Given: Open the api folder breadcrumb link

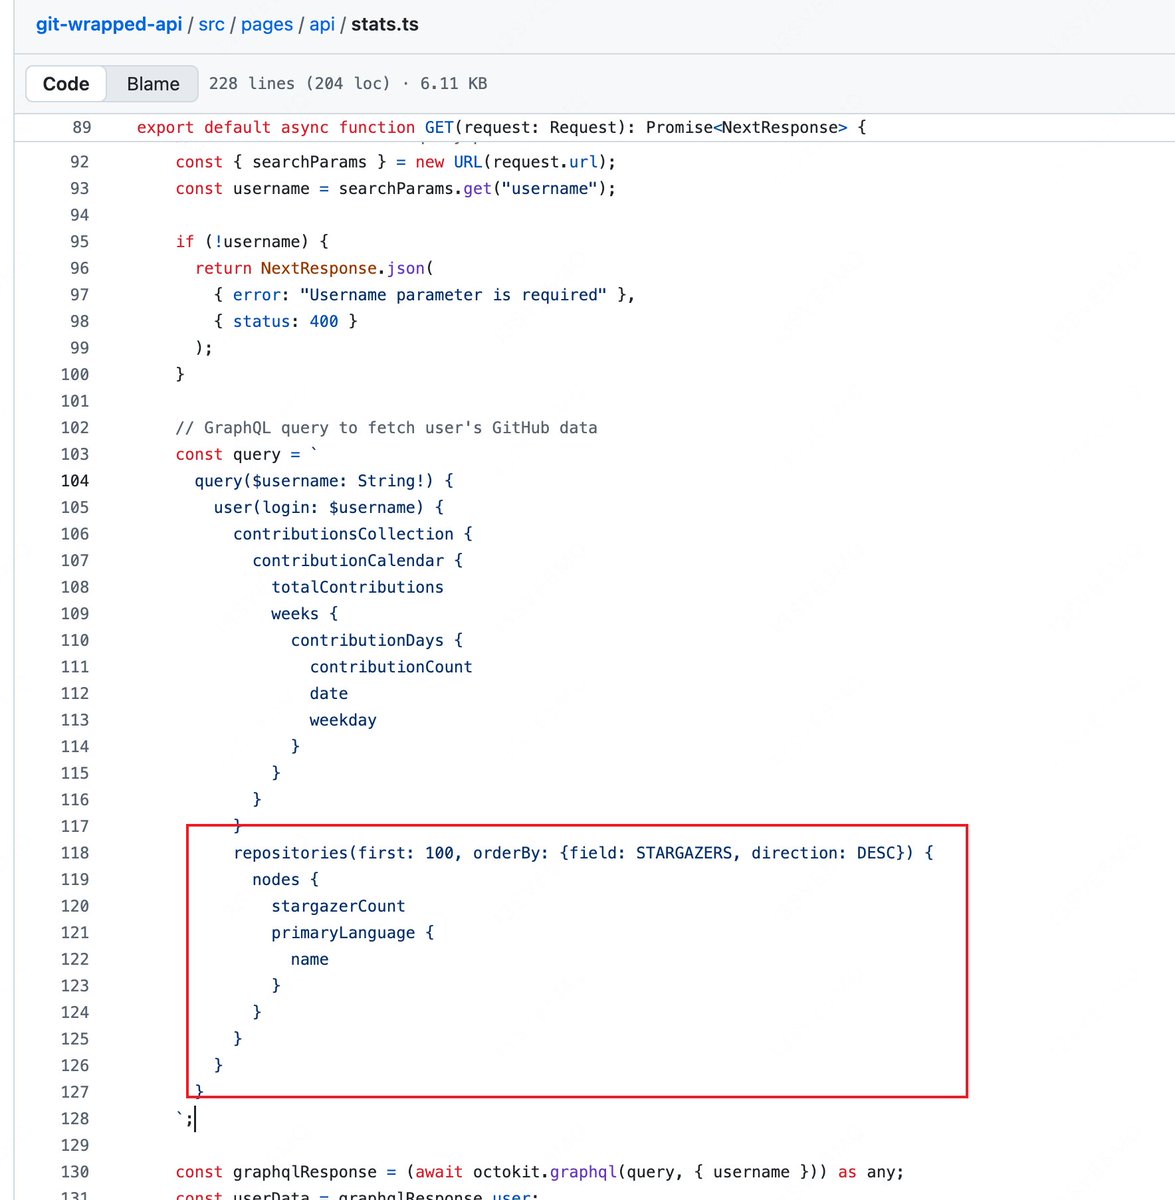Looking at the screenshot, I should pyautogui.click(x=322, y=24).
